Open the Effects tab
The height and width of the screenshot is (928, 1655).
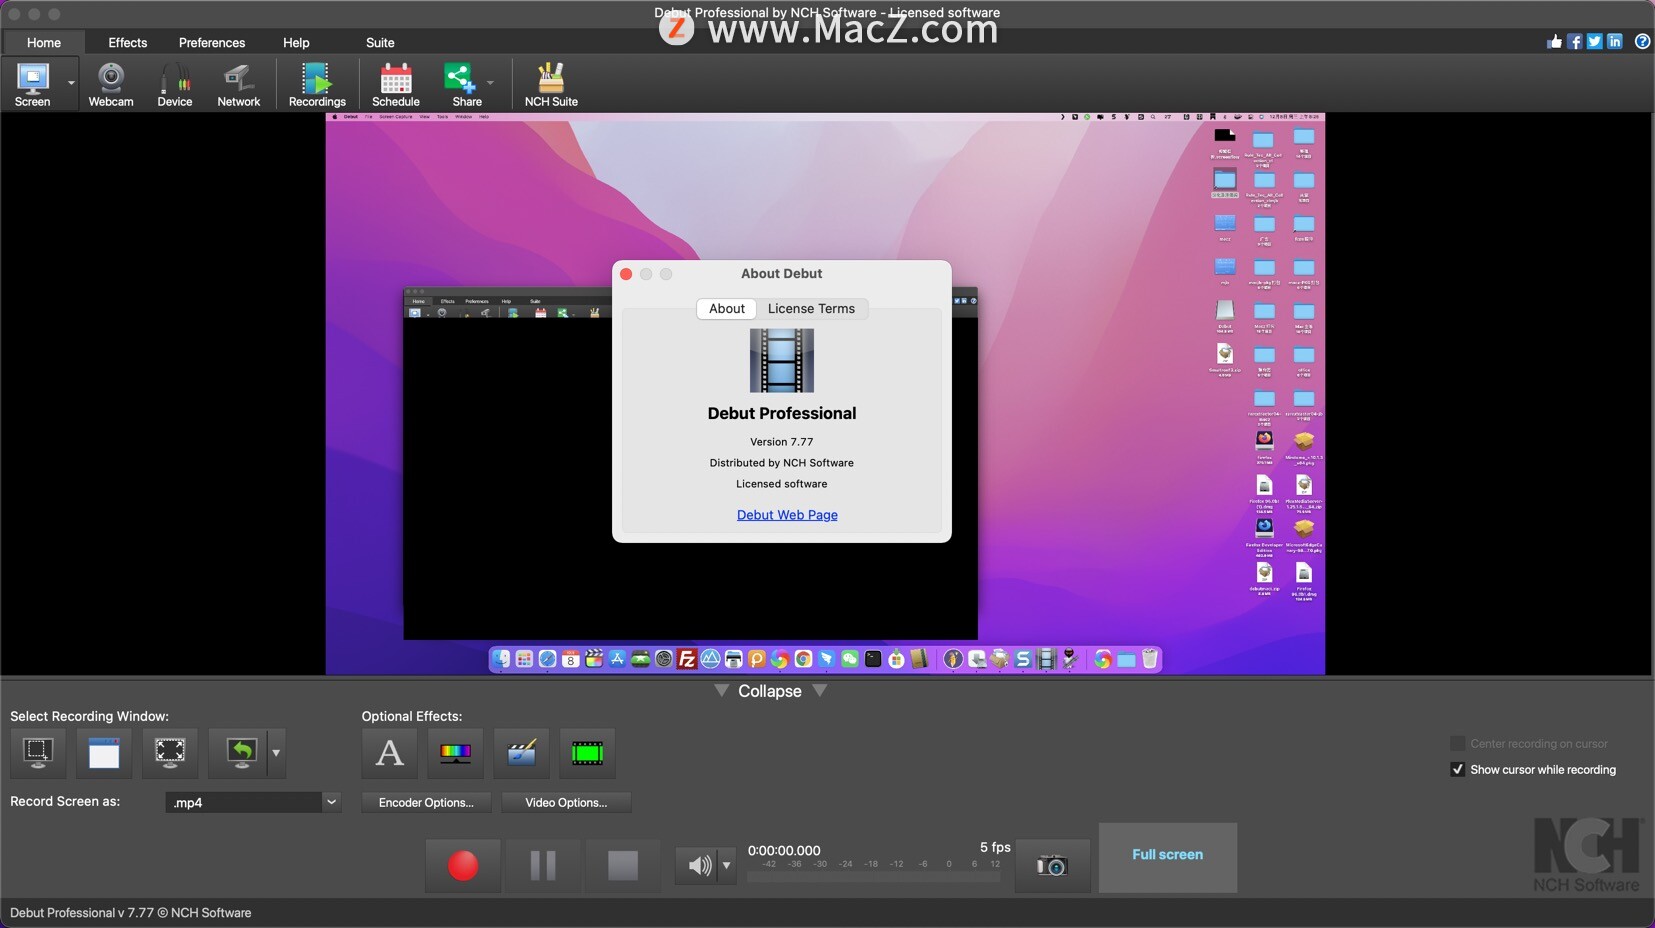pyautogui.click(x=128, y=42)
